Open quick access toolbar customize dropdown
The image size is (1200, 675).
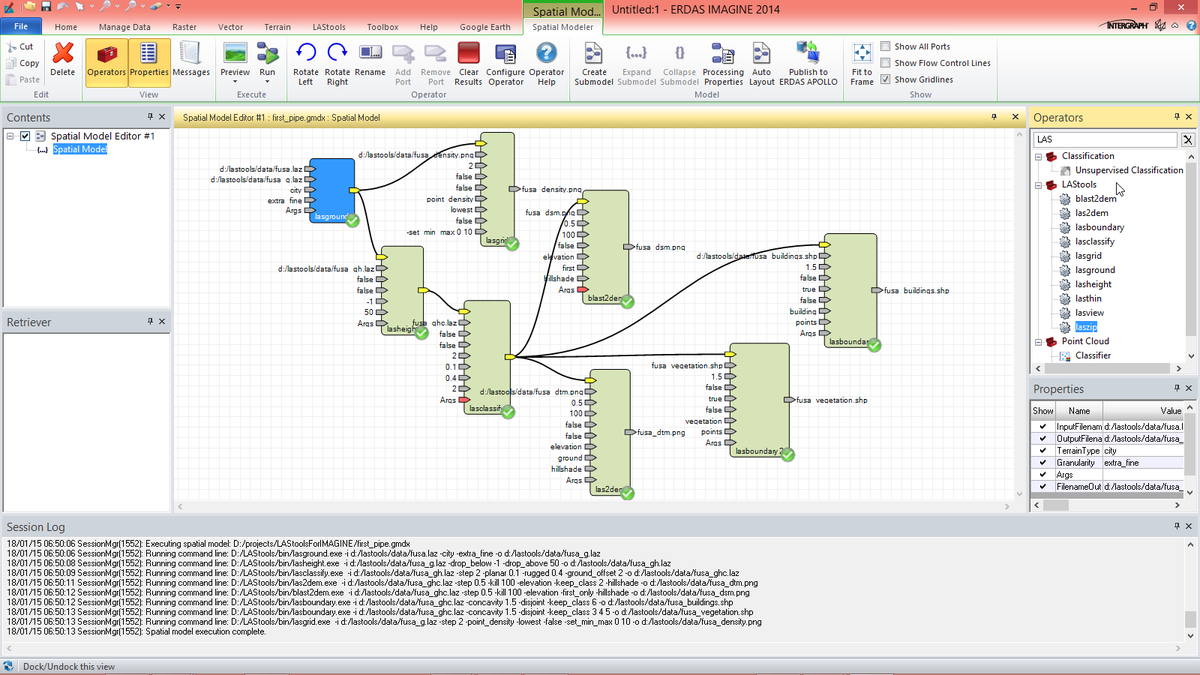coord(178,7)
